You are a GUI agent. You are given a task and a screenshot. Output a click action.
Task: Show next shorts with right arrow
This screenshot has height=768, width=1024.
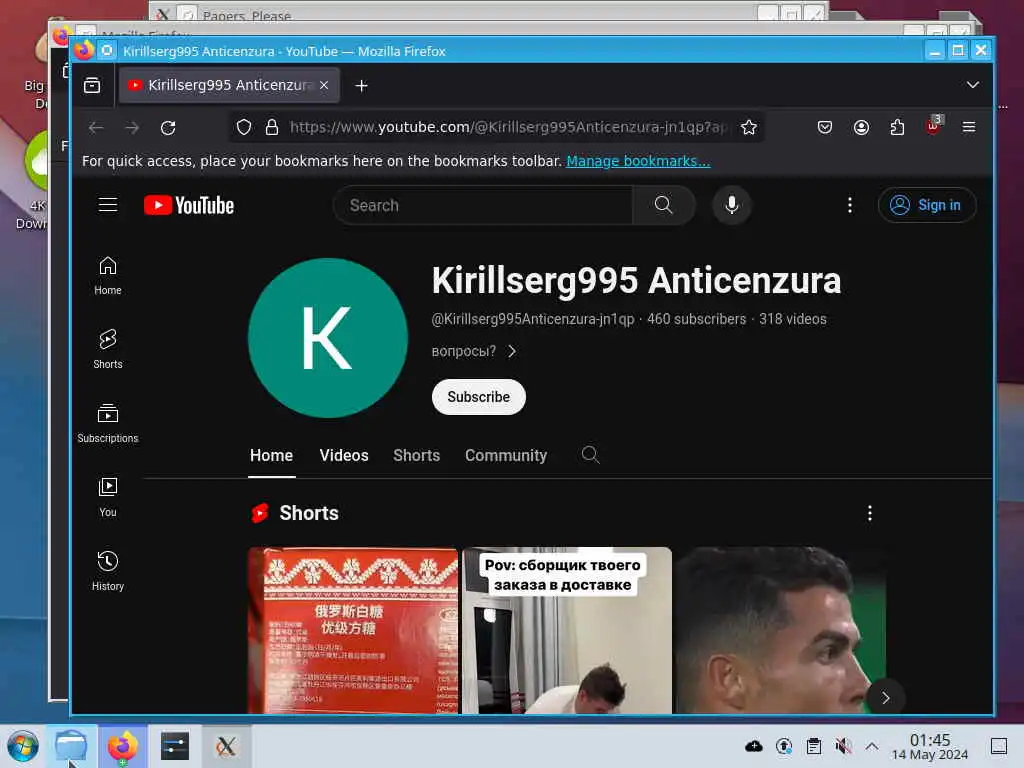pyautogui.click(x=885, y=697)
